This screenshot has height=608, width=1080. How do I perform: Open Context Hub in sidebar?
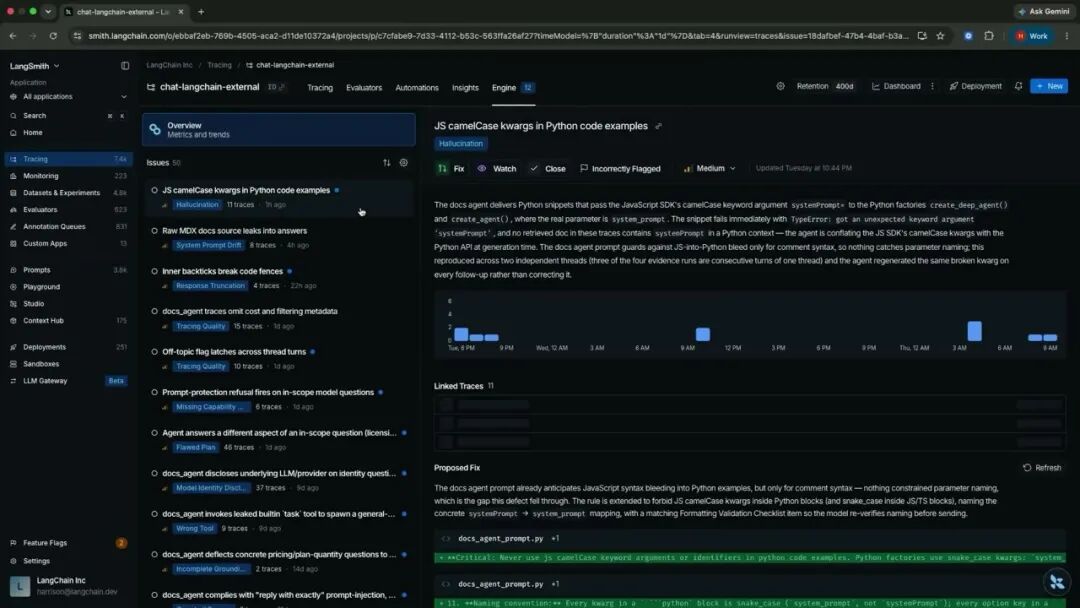[43, 320]
